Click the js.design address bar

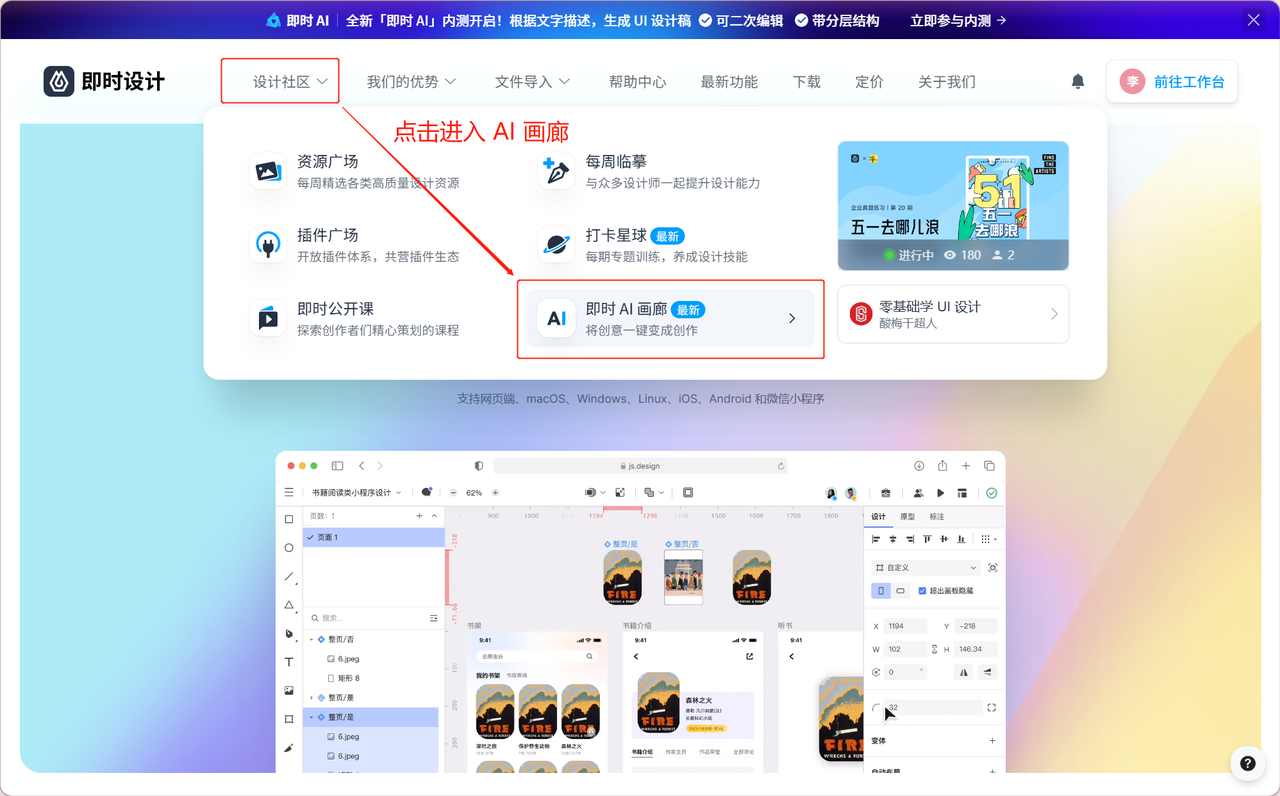(640, 466)
